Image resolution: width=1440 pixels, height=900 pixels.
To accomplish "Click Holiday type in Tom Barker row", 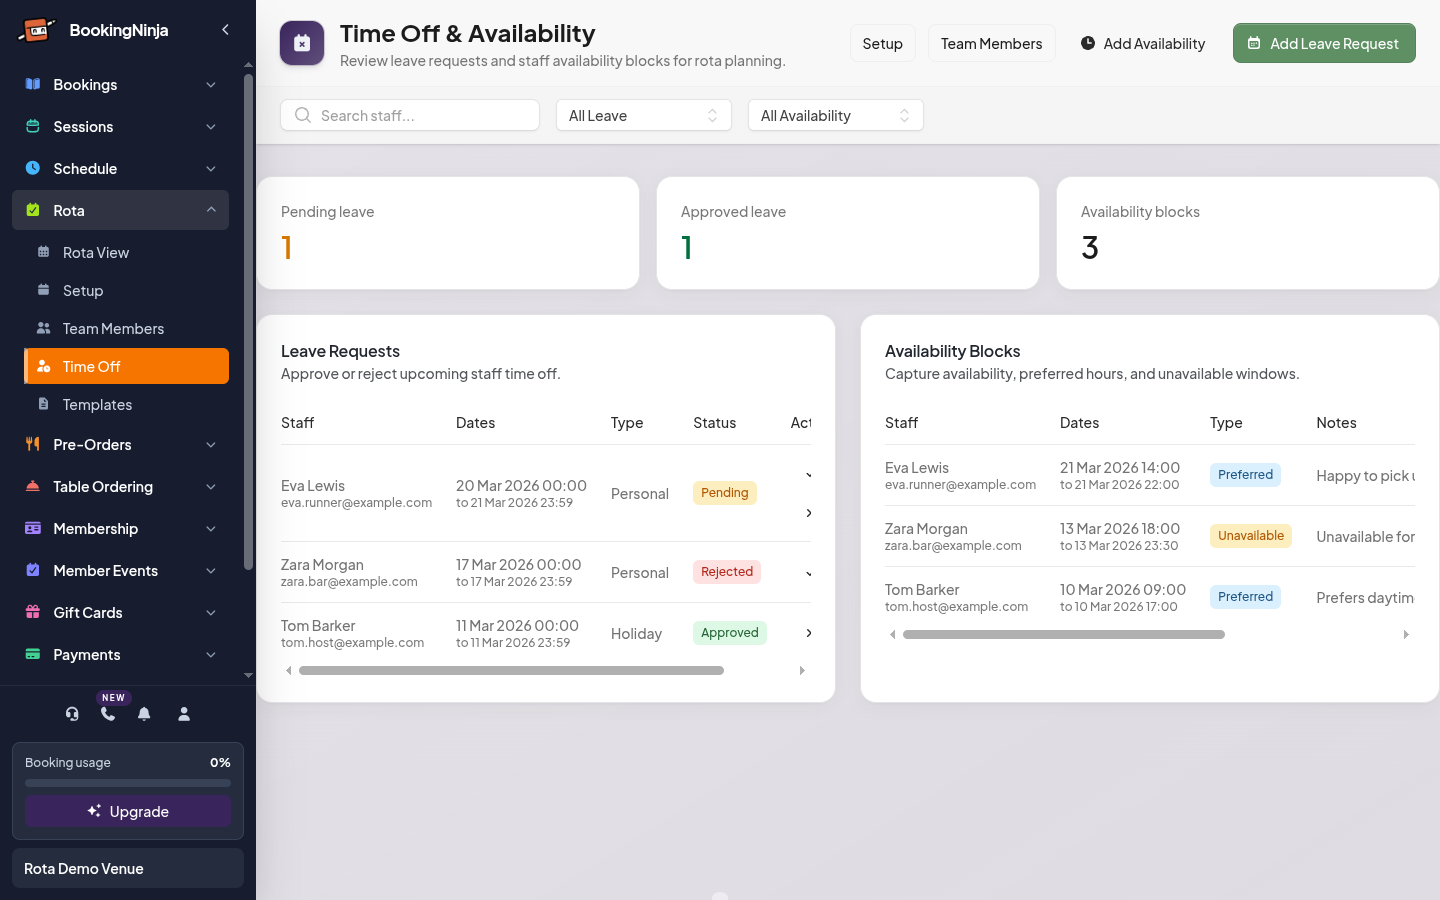I will click(x=636, y=634).
